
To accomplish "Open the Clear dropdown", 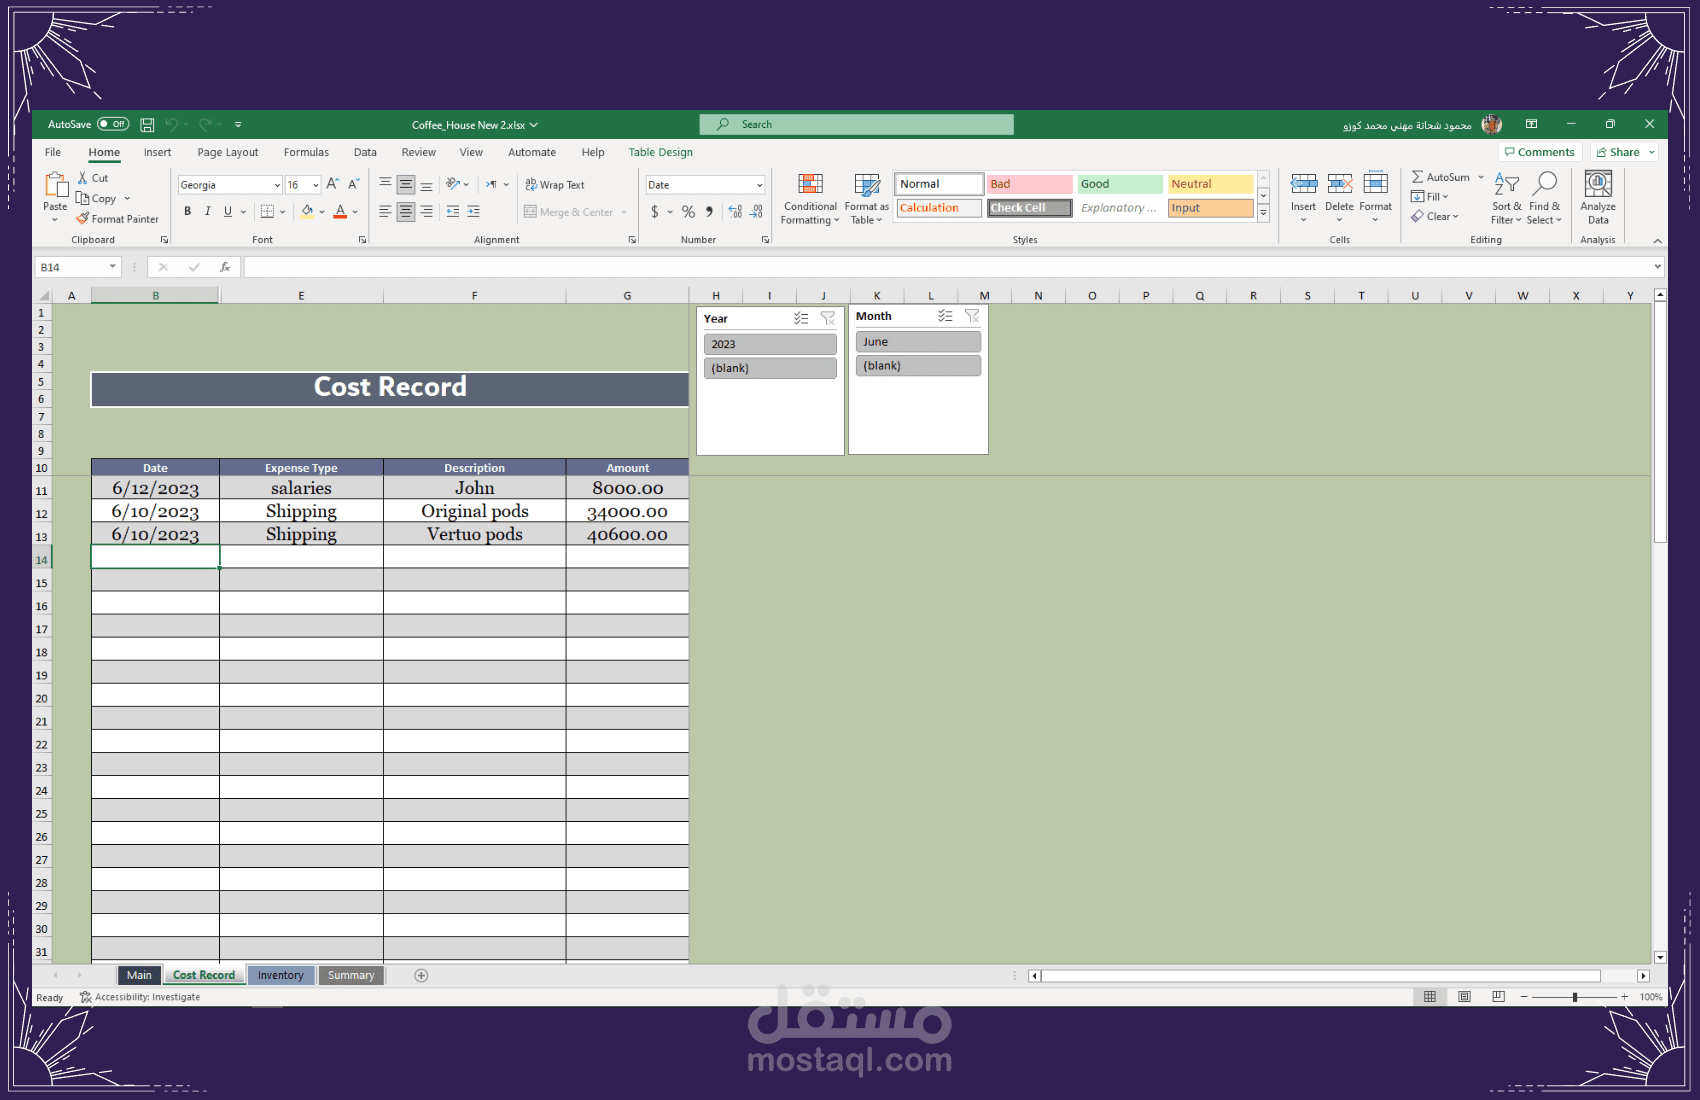I will (x=1435, y=216).
